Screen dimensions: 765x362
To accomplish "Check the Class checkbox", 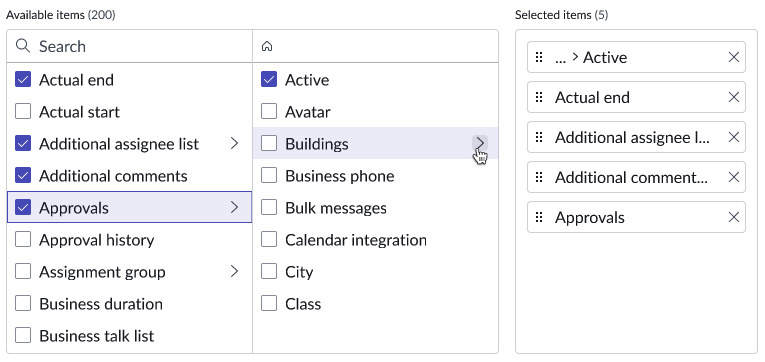I will pos(269,303).
